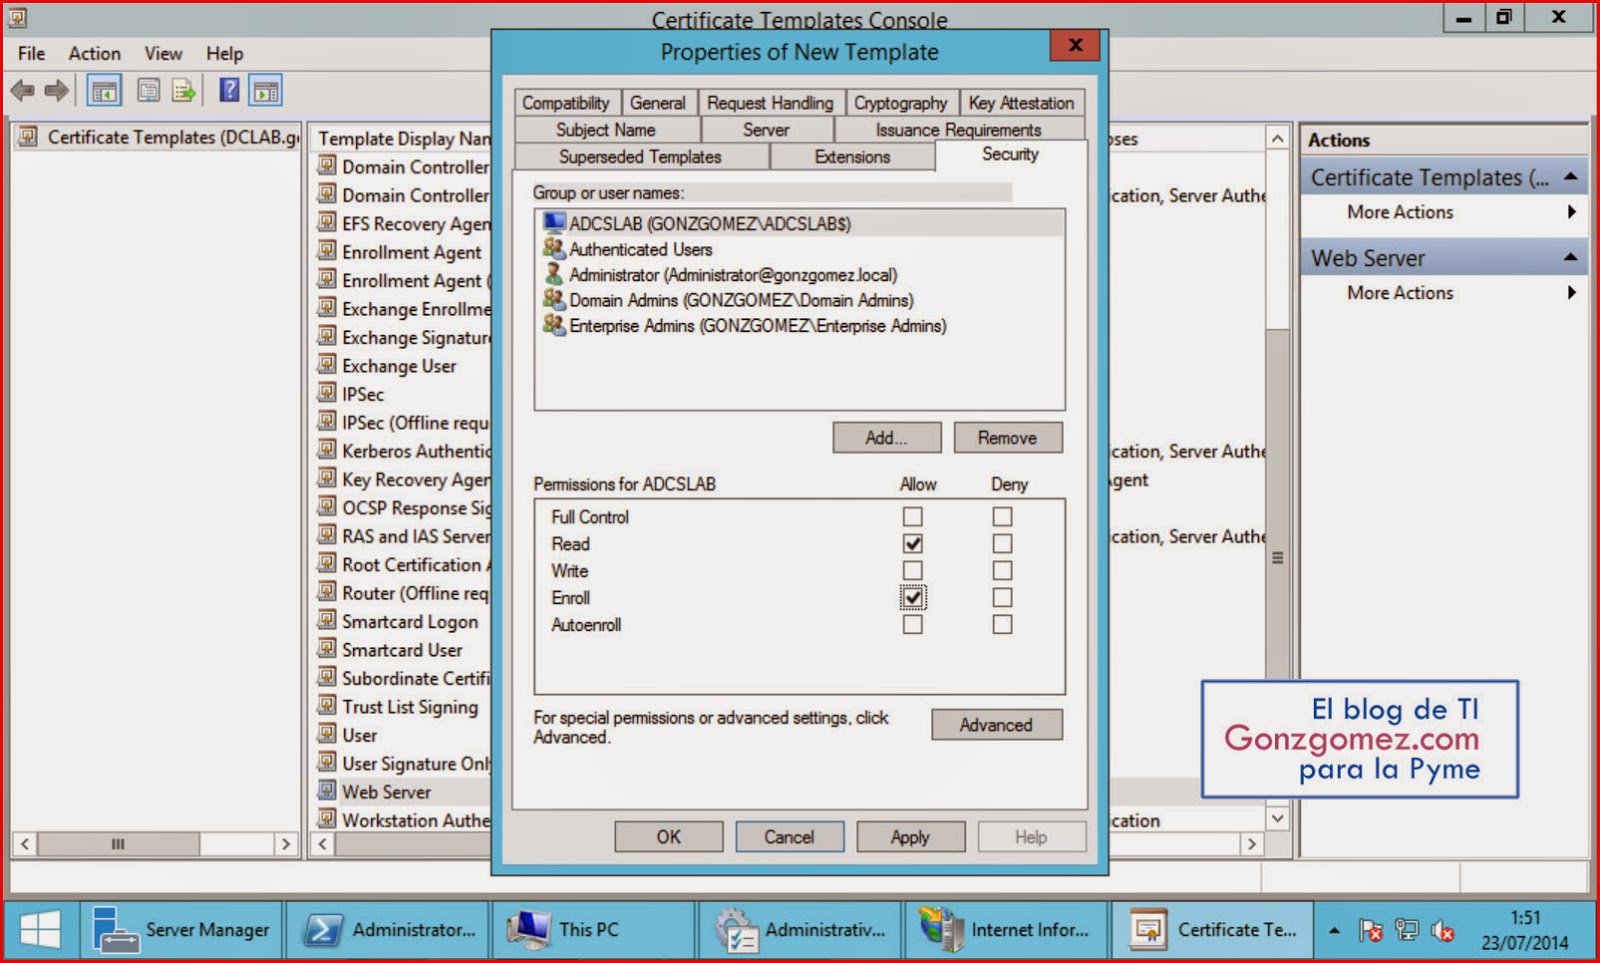Image resolution: width=1600 pixels, height=963 pixels.
Task: Click the muted speaker tray icon
Action: [x=1442, y=931]
